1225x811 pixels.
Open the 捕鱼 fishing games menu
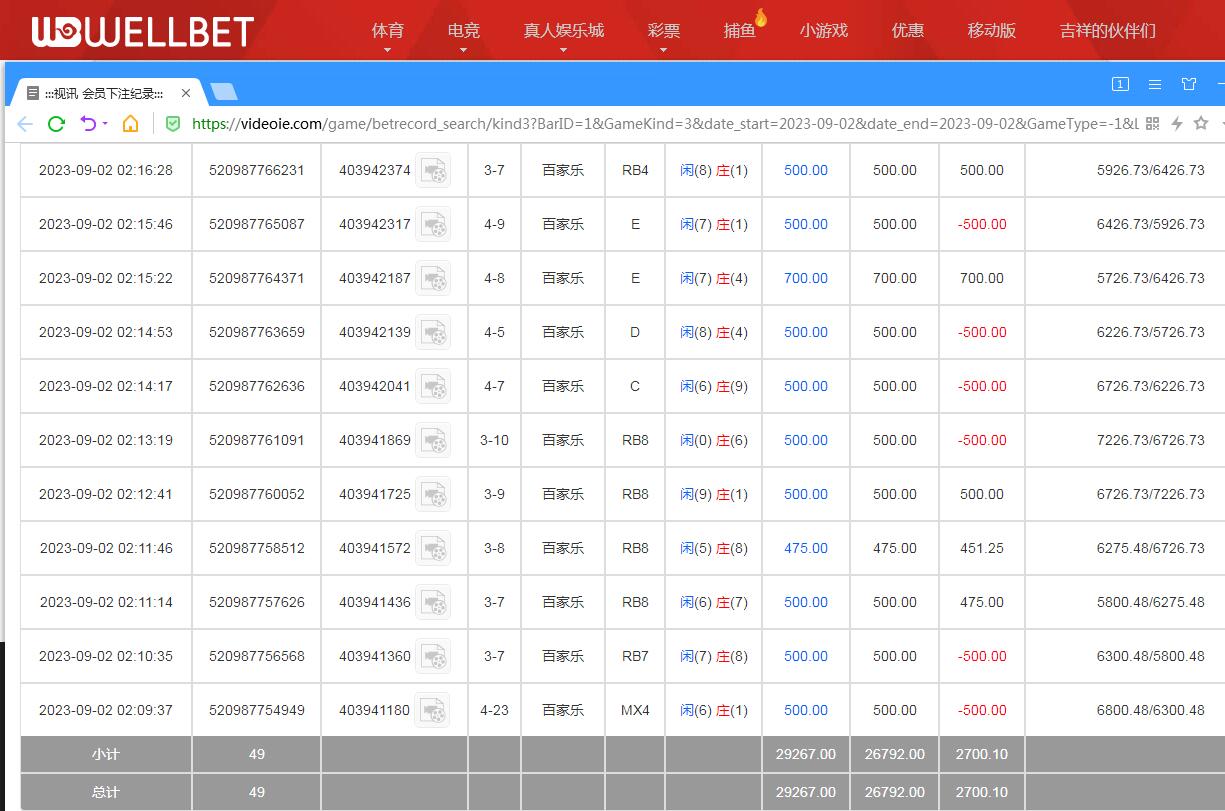tap(740, 30)
